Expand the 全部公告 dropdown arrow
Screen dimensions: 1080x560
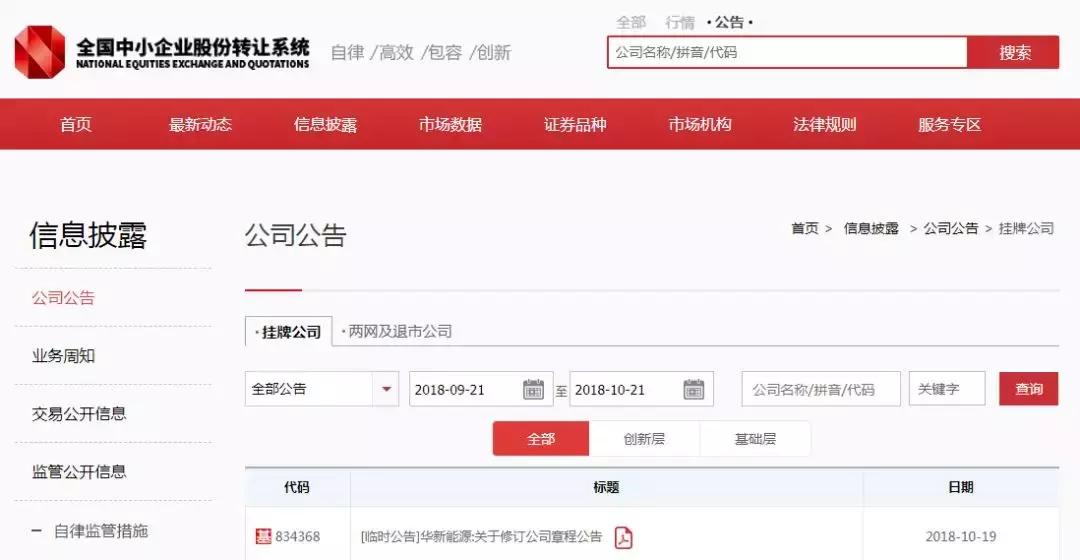[386, 389]
